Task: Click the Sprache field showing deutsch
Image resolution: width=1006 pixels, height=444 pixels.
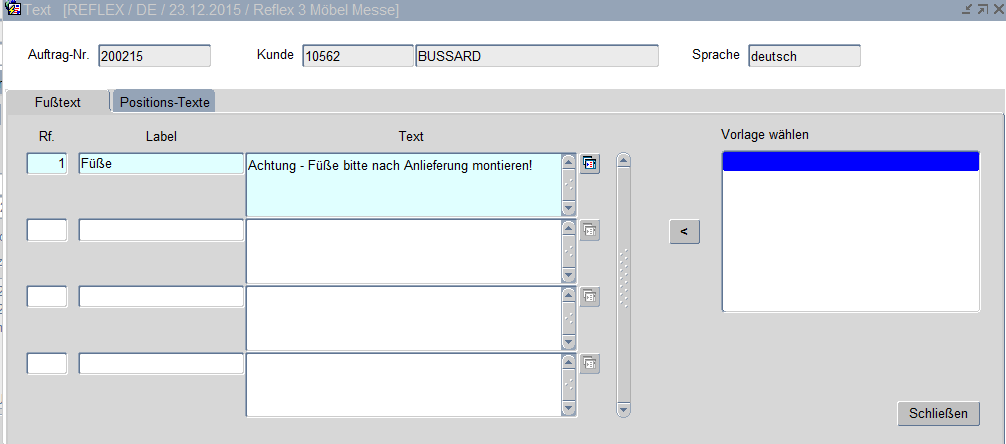Action: [x=803, y=56]
